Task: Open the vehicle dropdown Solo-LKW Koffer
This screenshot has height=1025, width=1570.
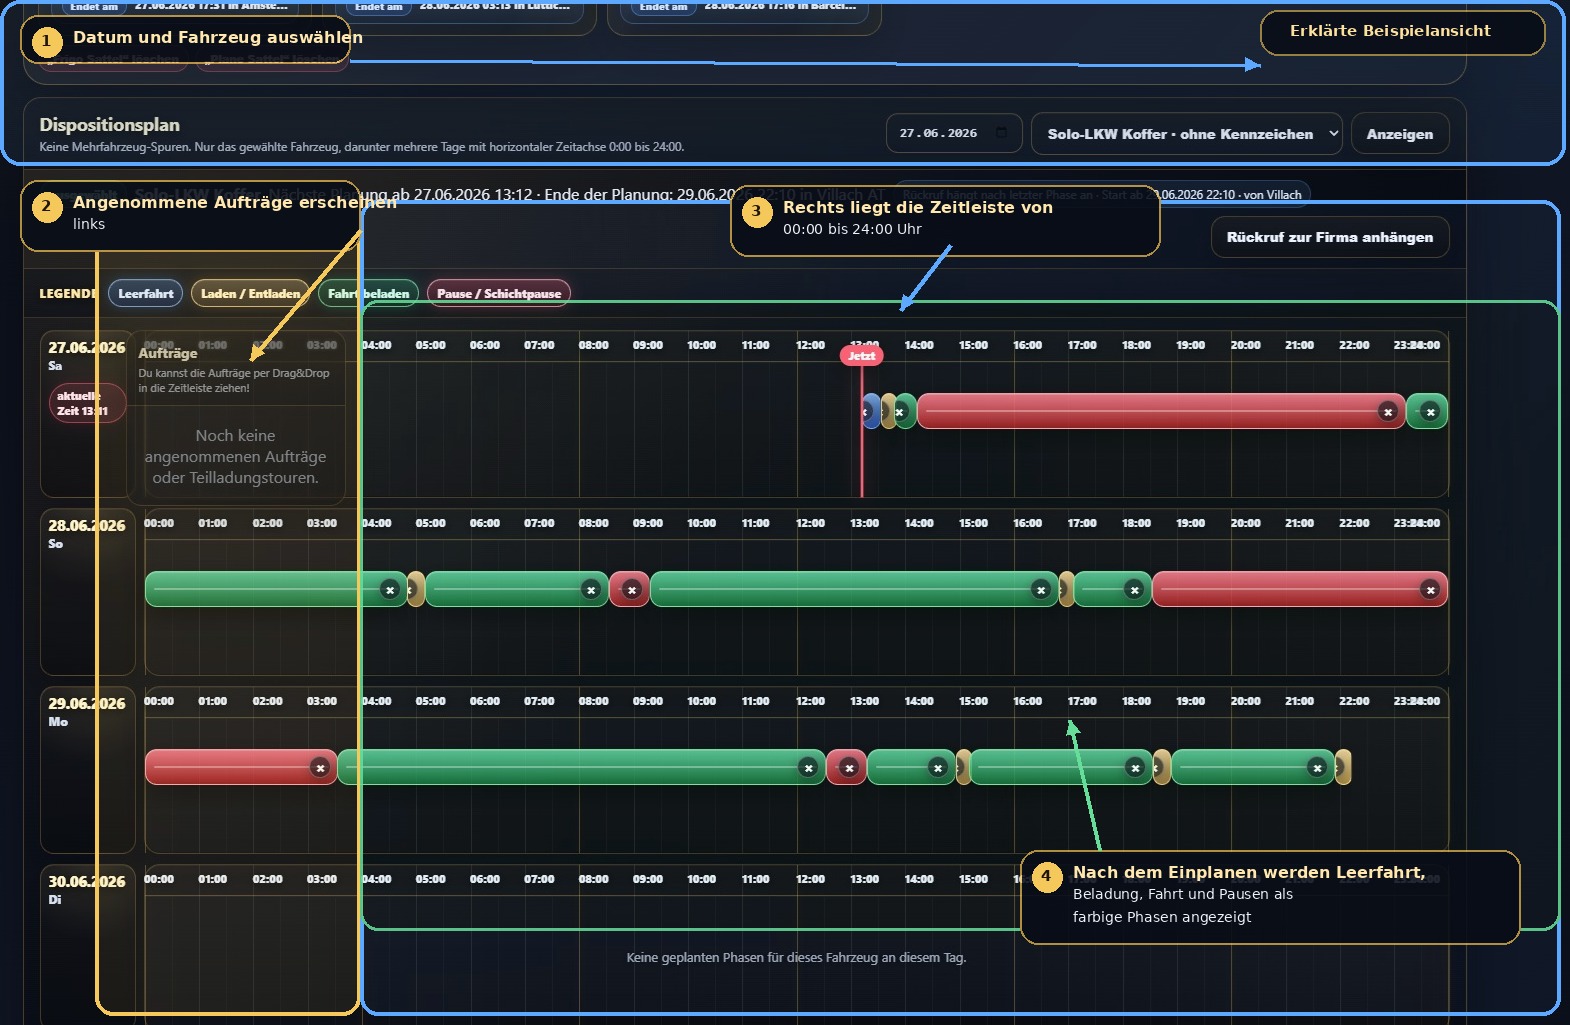Action: click(1187, 134)
